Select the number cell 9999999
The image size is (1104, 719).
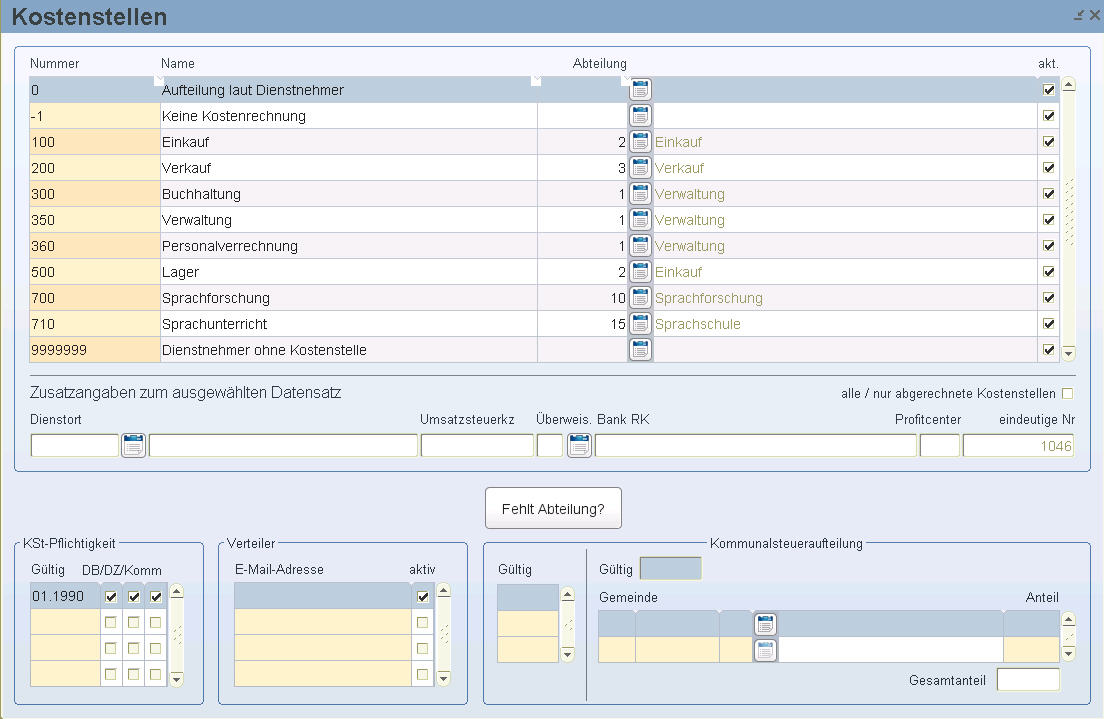(95, 350)
